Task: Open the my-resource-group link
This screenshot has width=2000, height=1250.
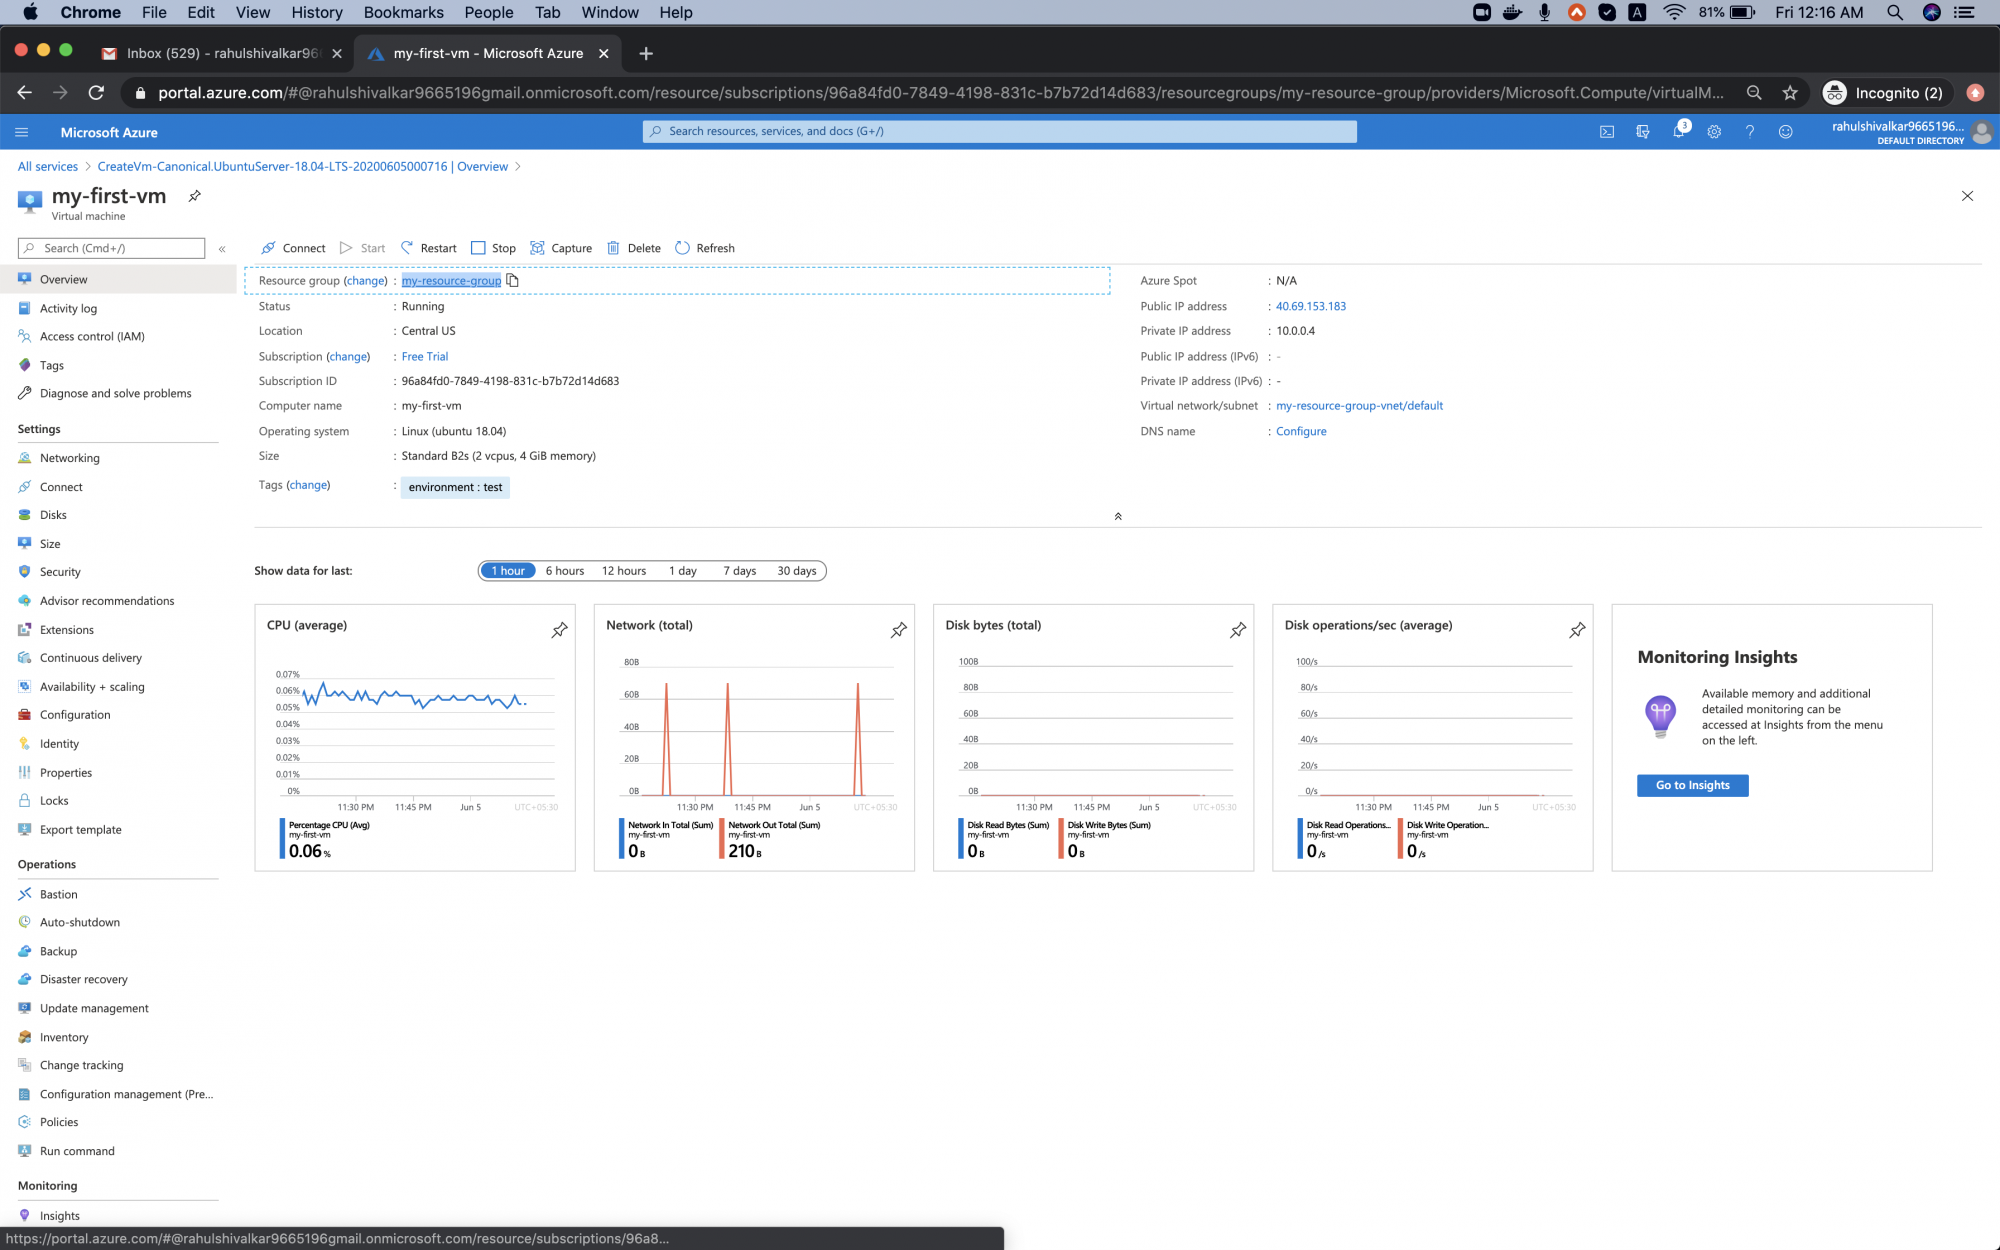Action: (451, 280)
